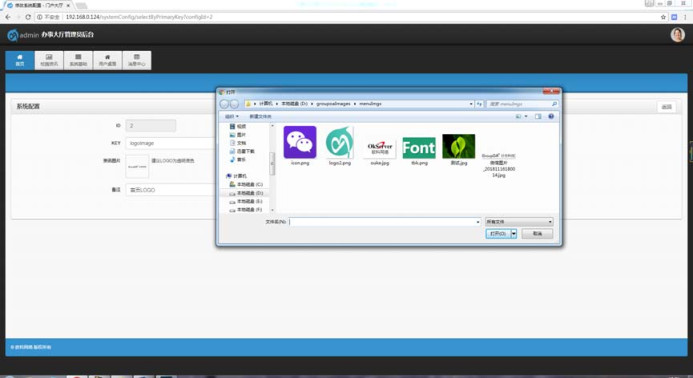The image size is (693, 378).
Task: Open the dialog address bar history dropdown
Action: [x=471, y=104]
